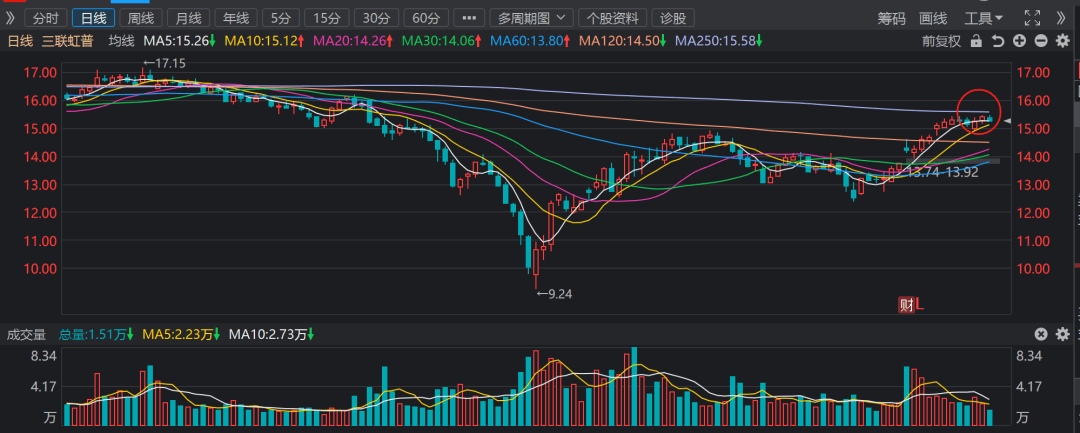Click the lock icon beside 前复权
This screenshot has height=433, width=1080.
coord(976,40)
